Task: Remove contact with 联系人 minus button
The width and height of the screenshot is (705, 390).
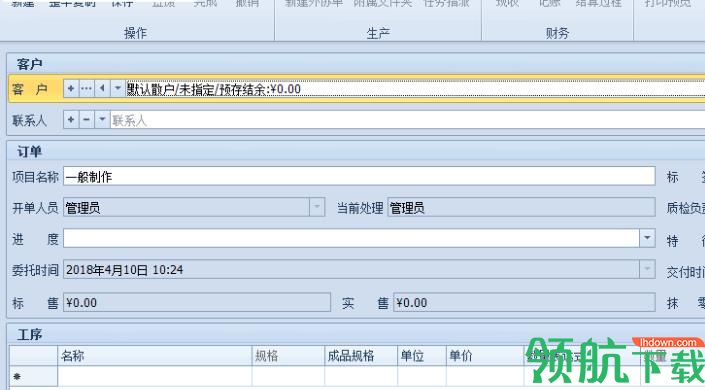Action: pyautogui.click(x=86, y=120)
